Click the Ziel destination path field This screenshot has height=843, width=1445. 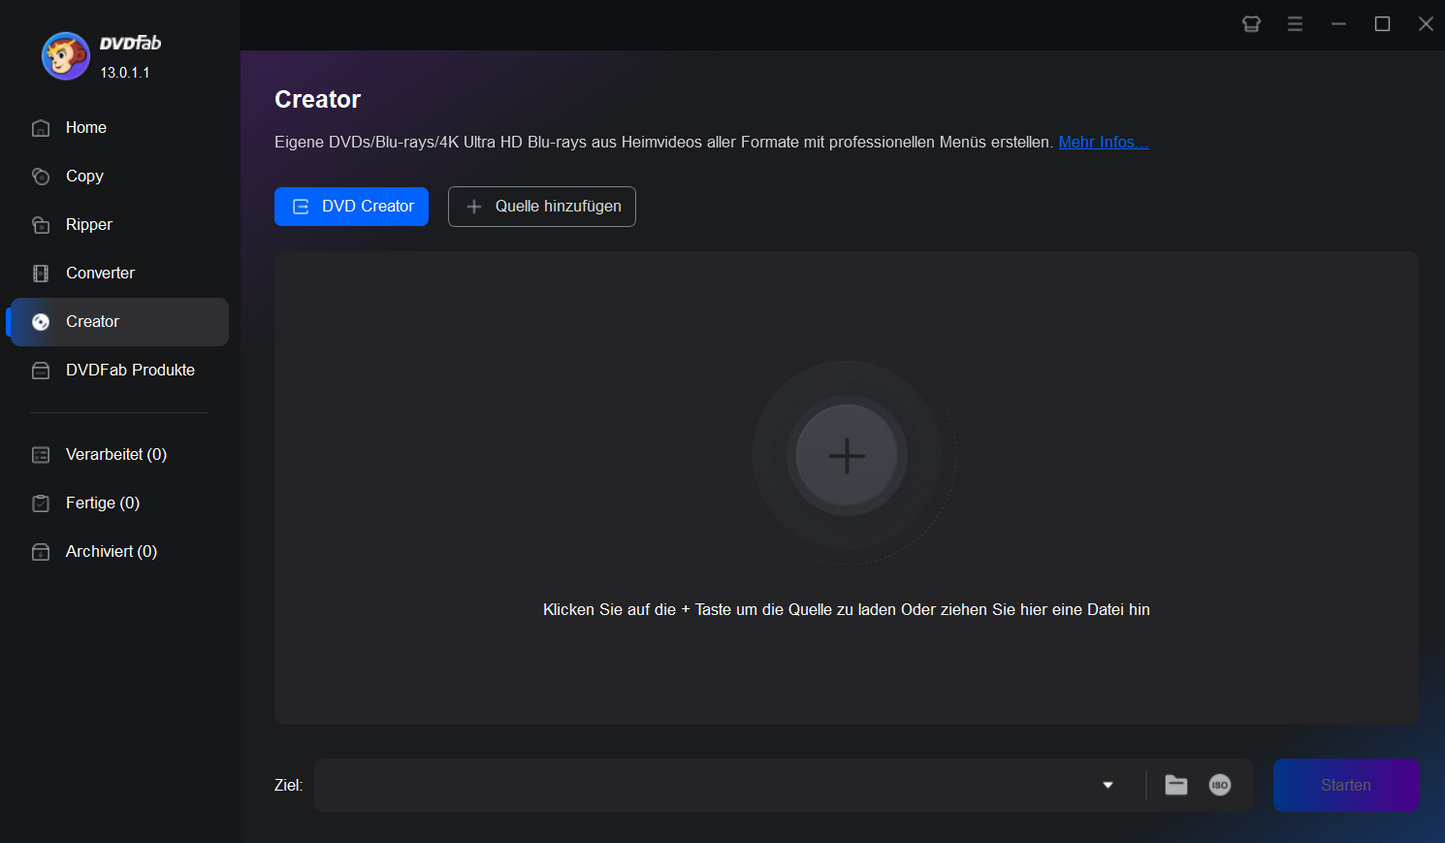(x=700, y=785)
